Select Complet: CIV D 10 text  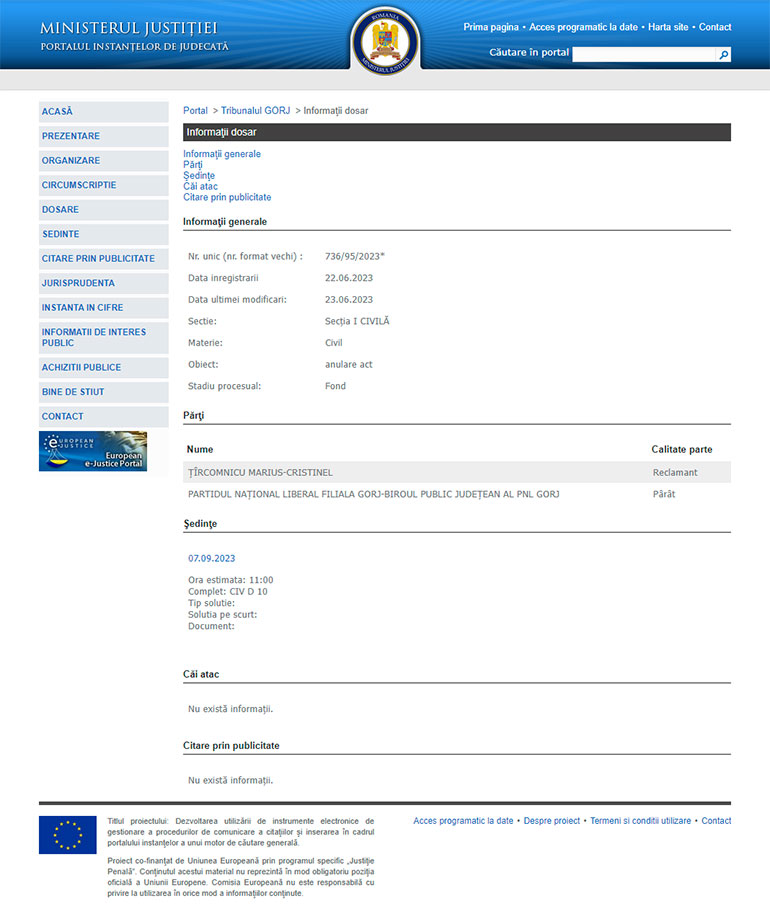(x=228, y=592)
